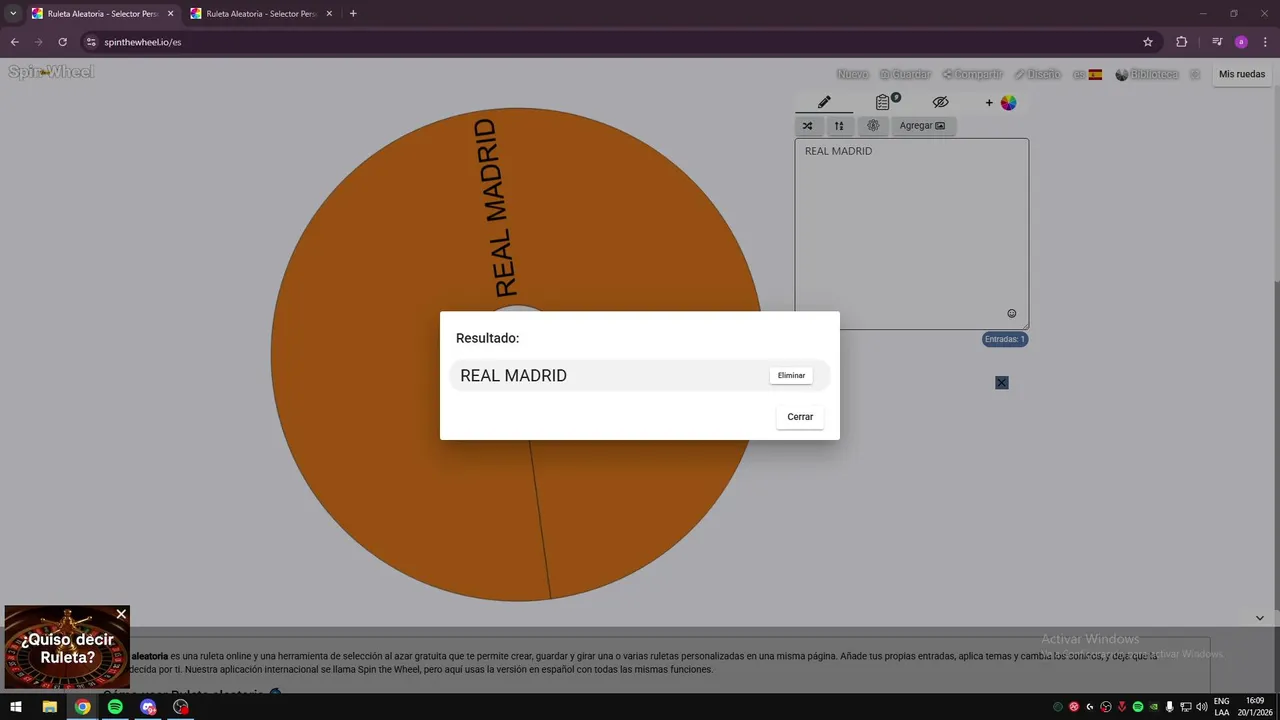Click inside the entries text area
The width and height of the screenshot is (1280, 720).
(911, 233)
